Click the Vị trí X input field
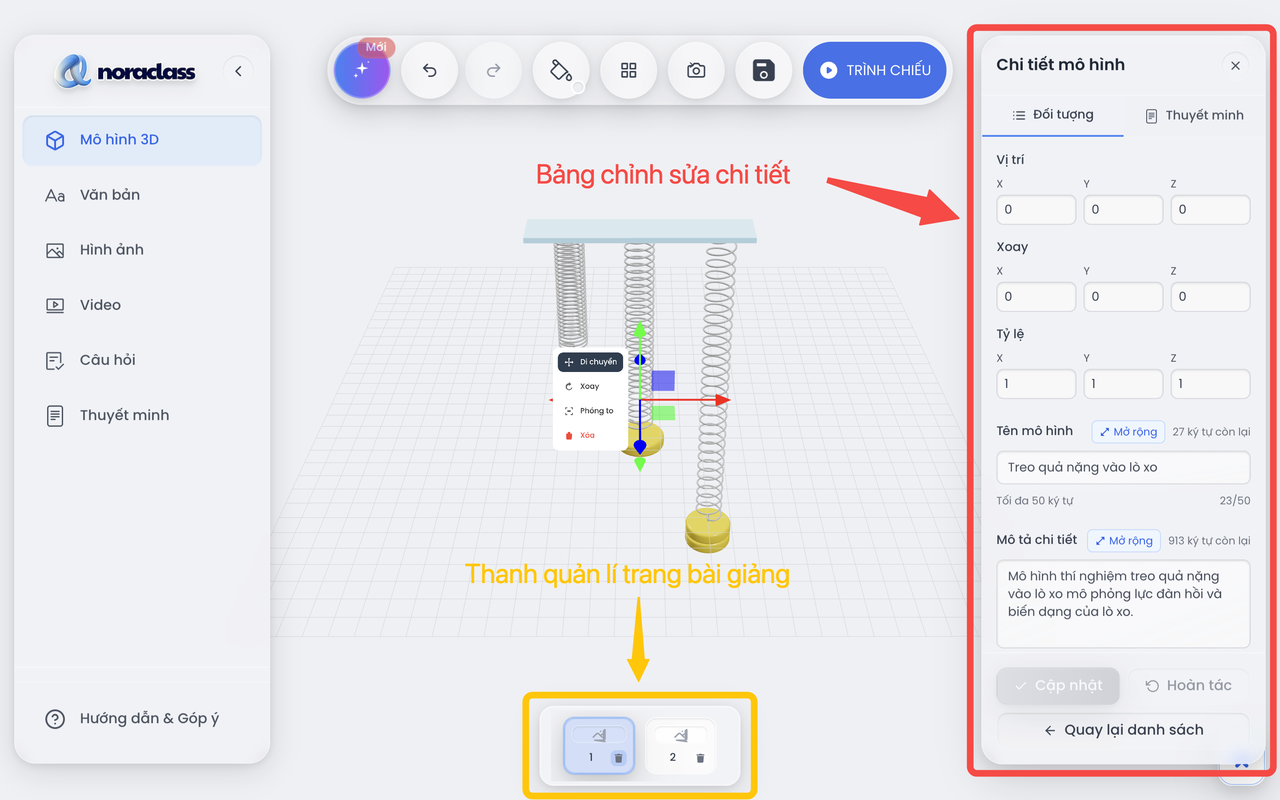 pyautogui.click(x=1036, y=210)
